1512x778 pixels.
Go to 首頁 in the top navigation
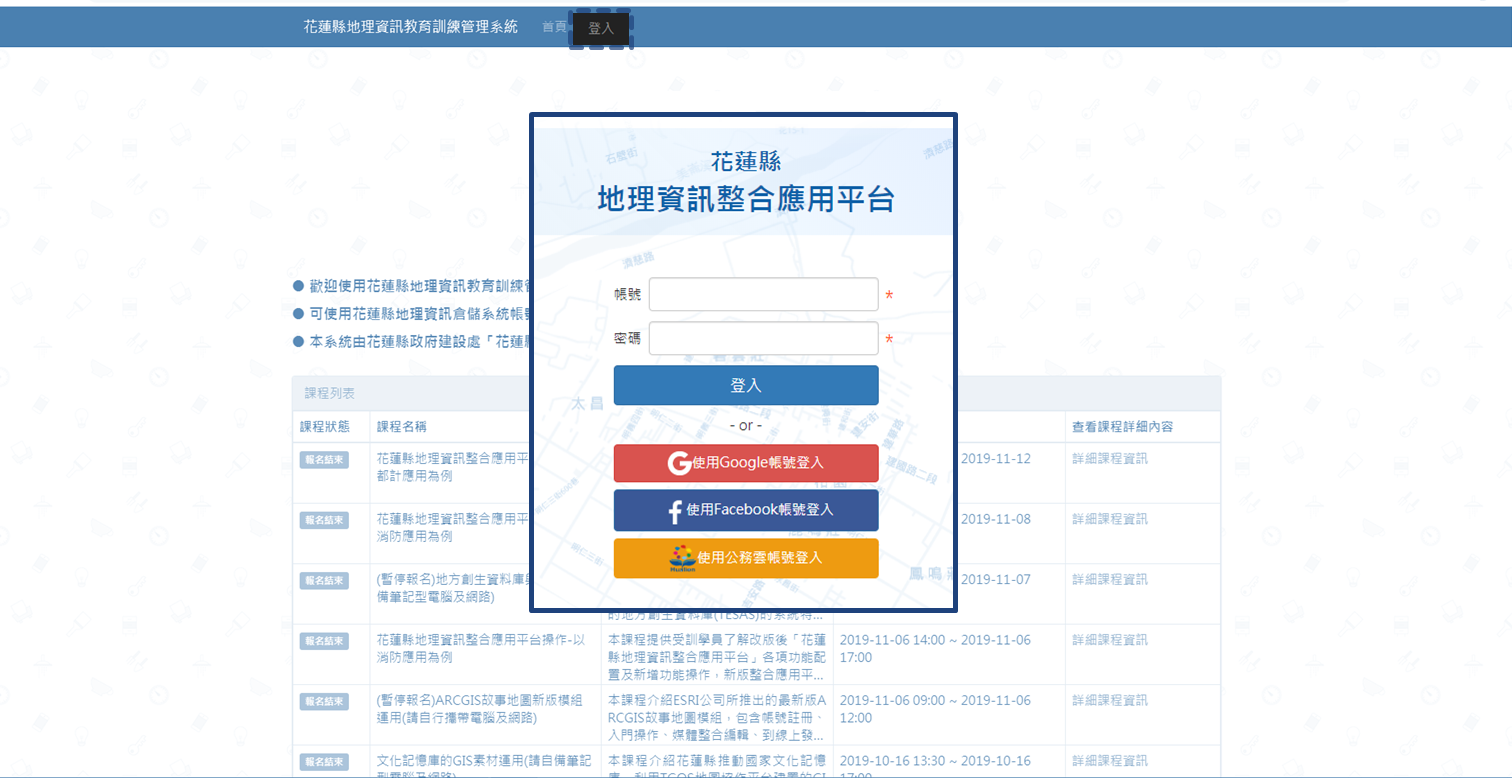[x=554, y=28]
